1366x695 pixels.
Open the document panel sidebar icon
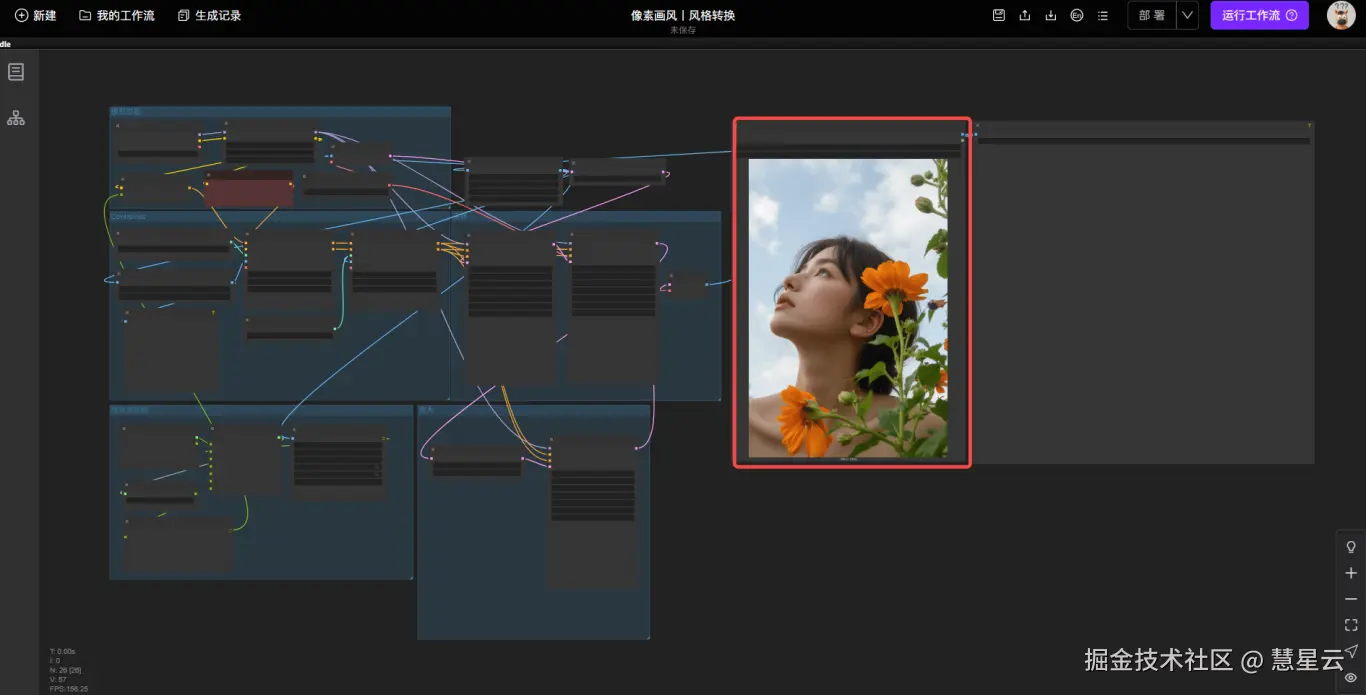[x=16, y=72]
